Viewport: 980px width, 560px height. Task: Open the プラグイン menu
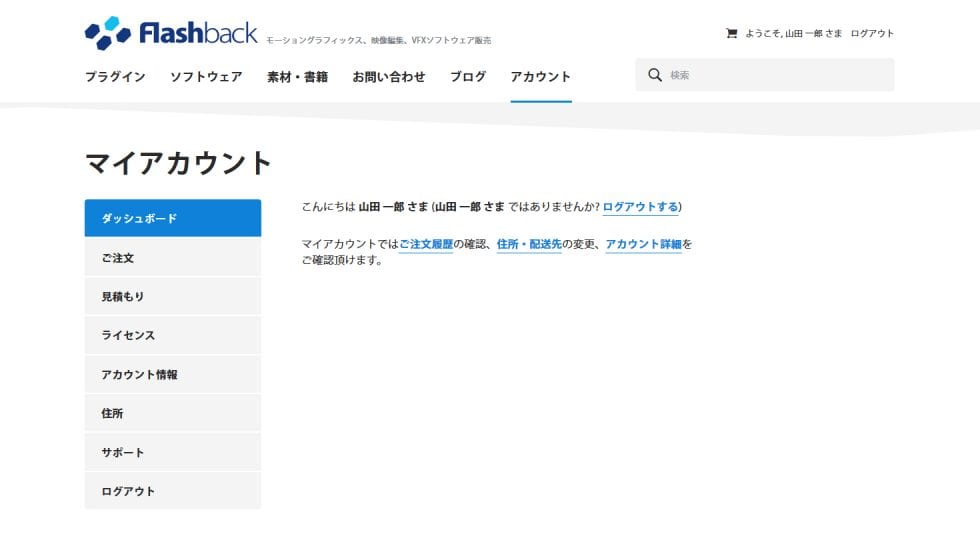coord(115,77)
